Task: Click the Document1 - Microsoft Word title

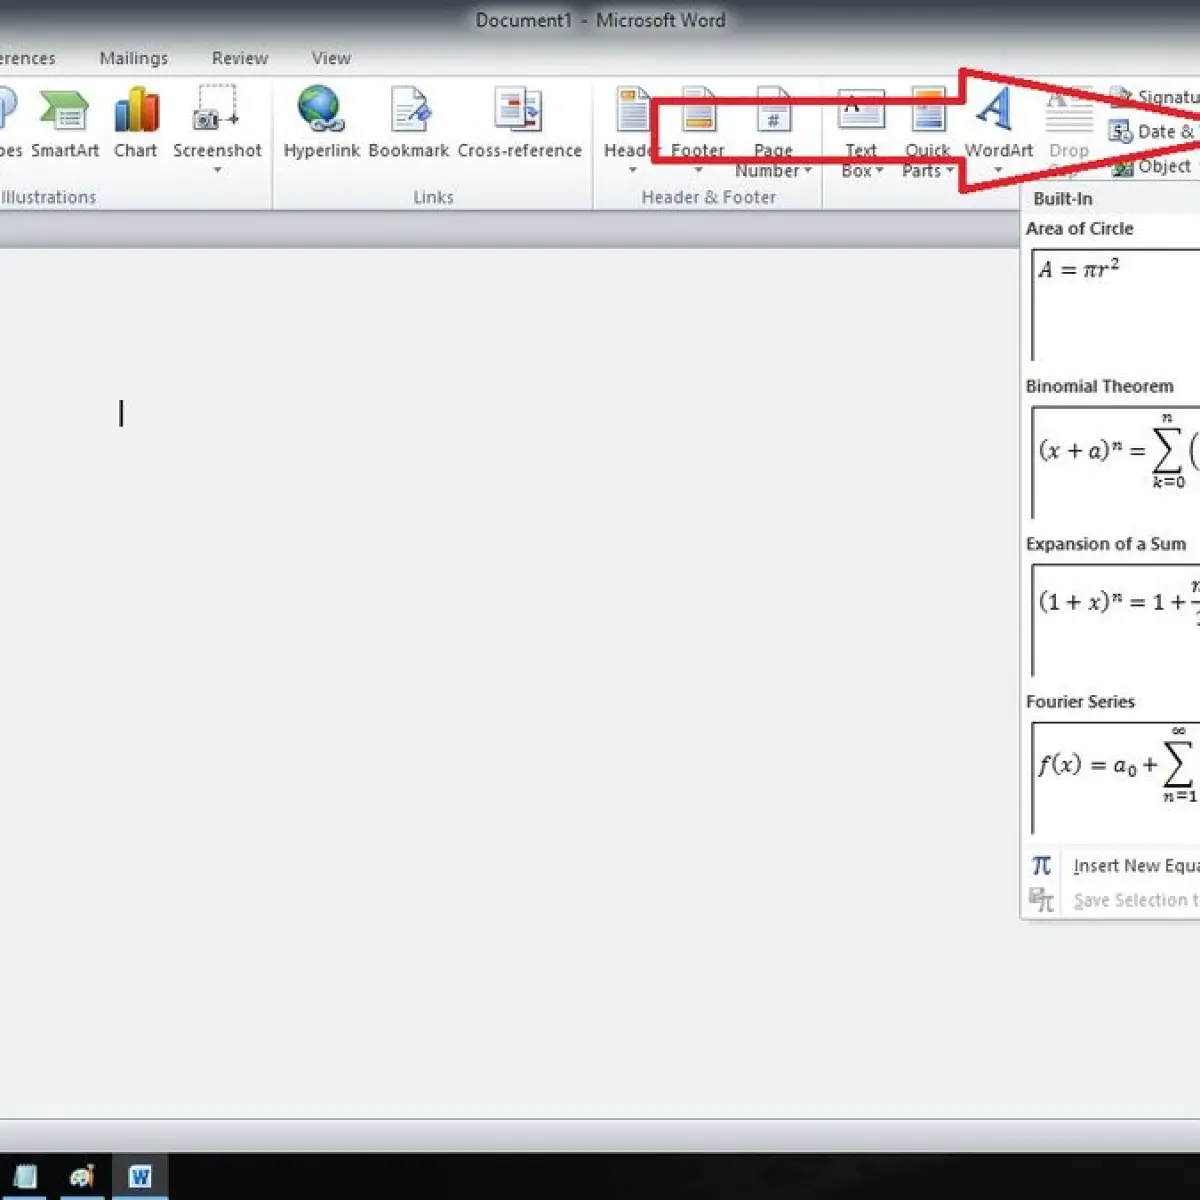Action: (600, 20)
